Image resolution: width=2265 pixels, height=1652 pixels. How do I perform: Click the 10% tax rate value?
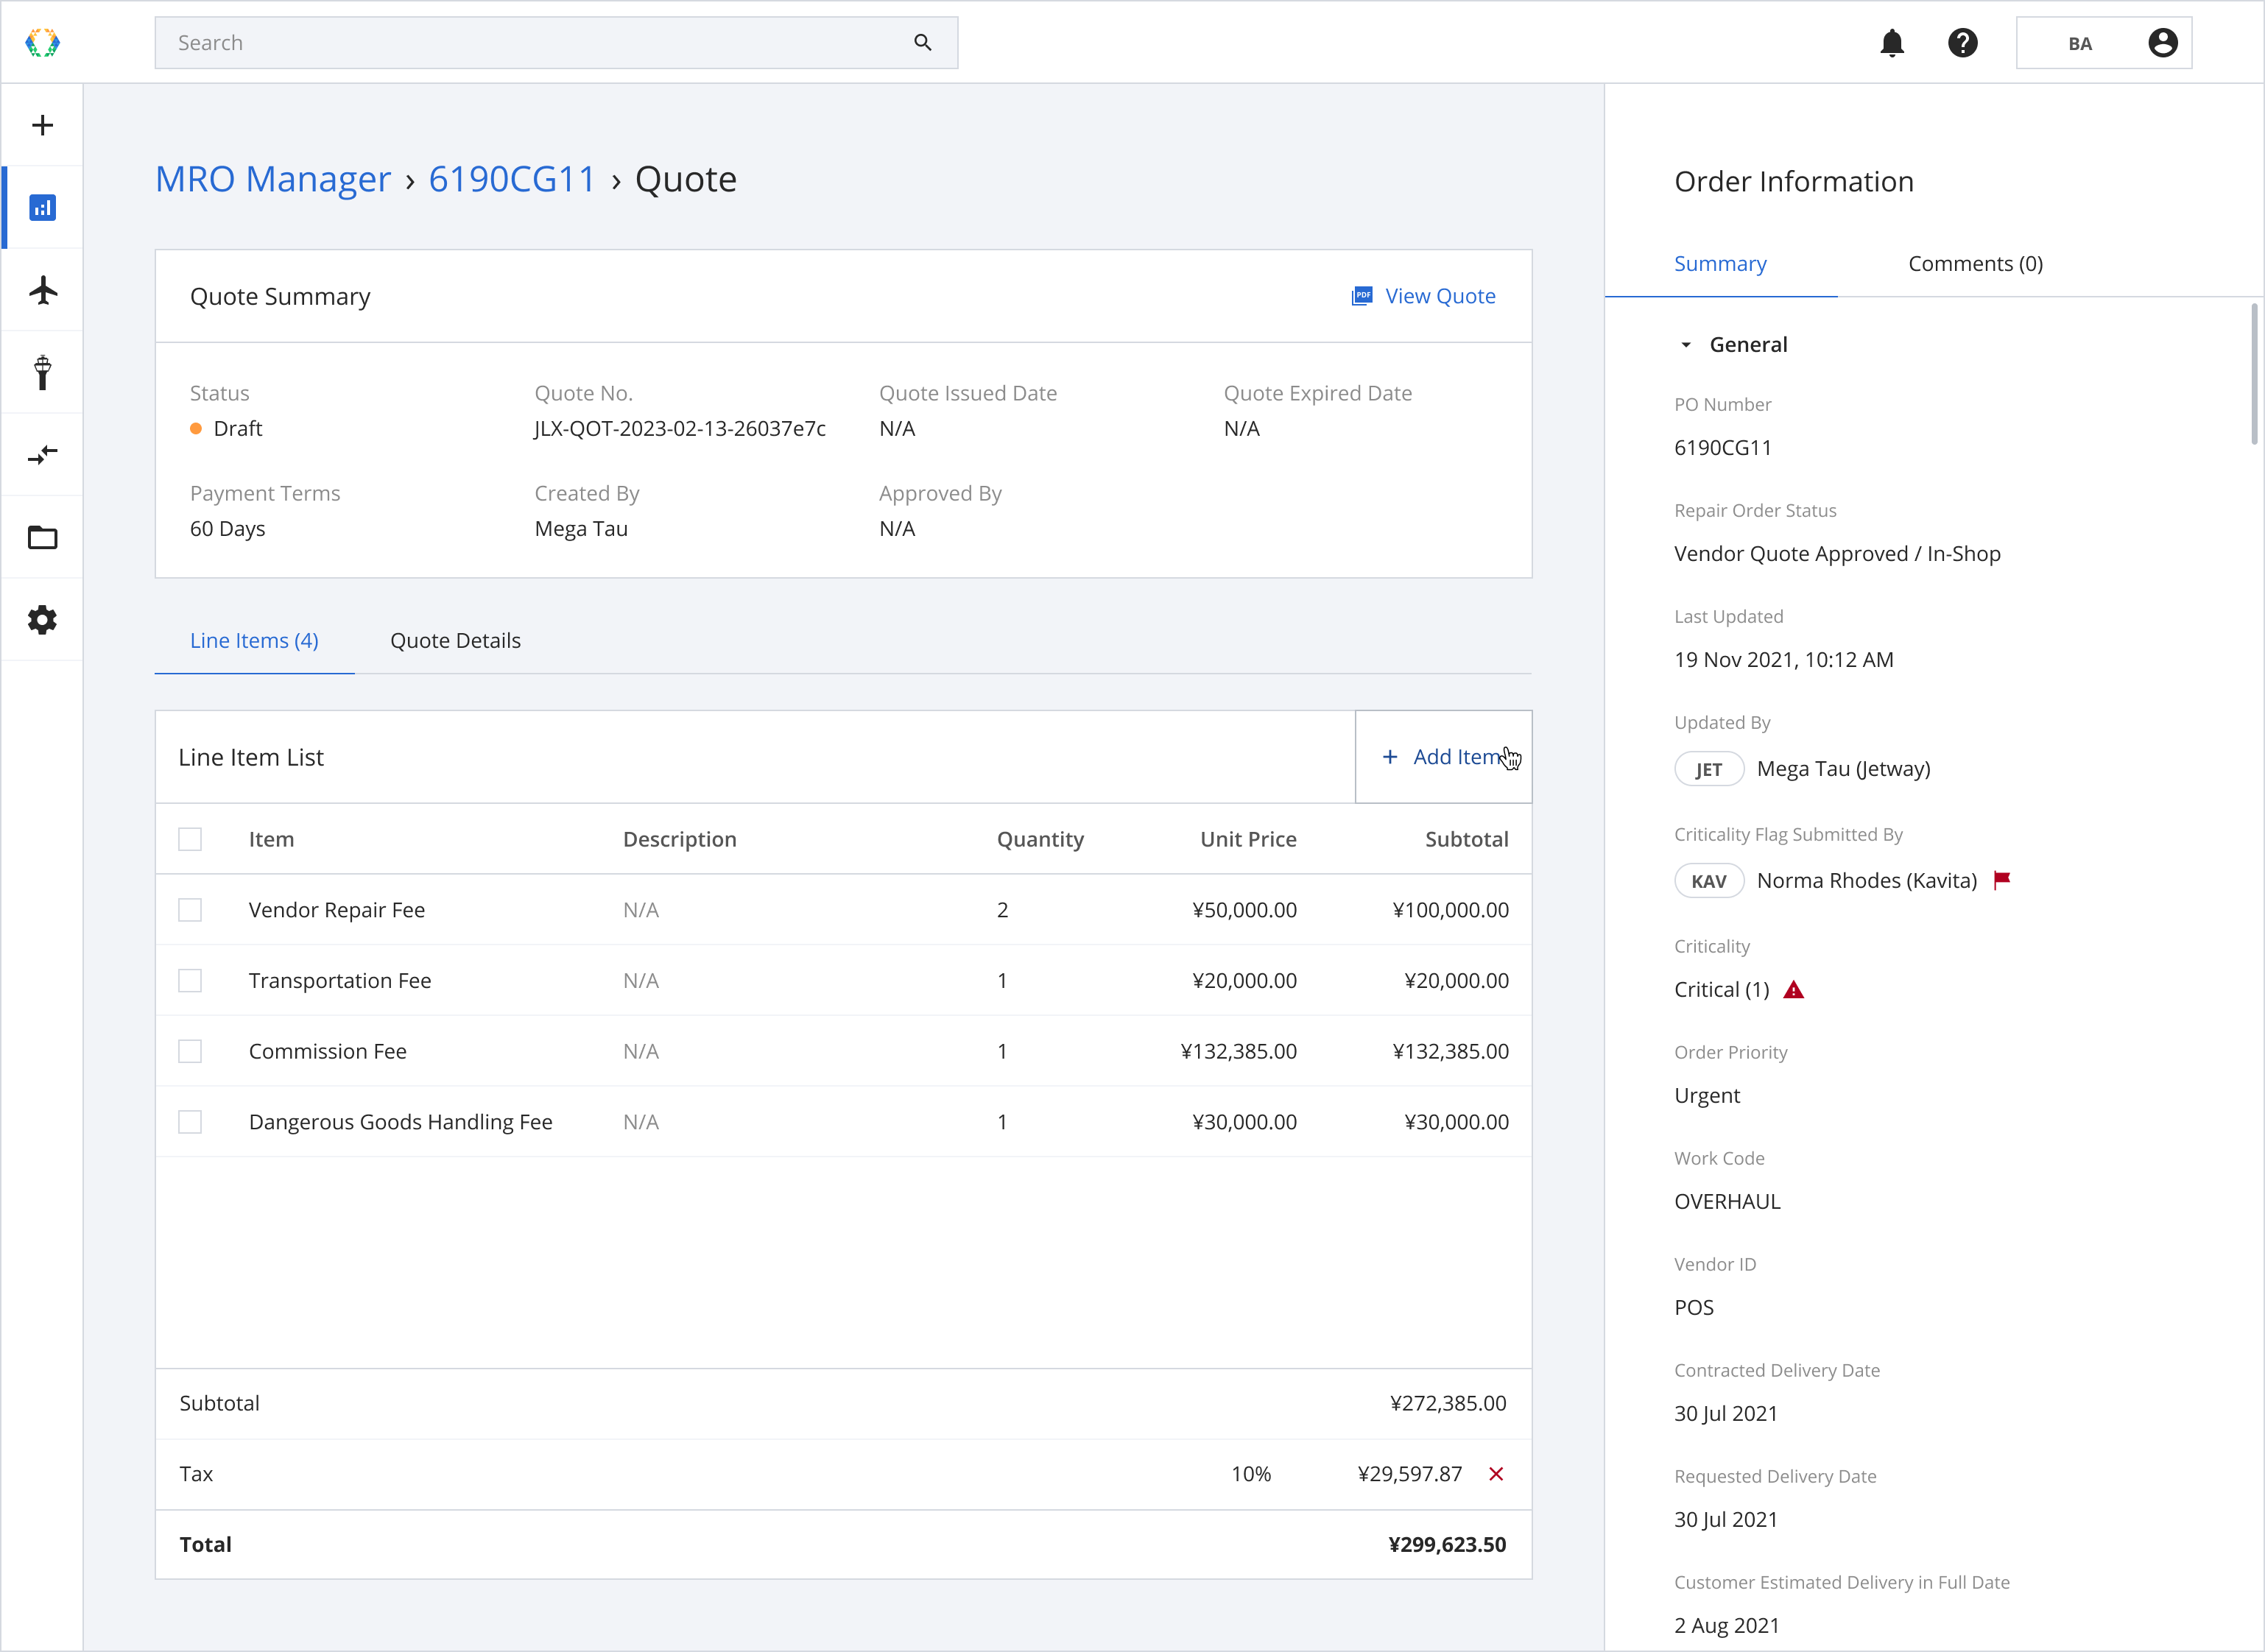1251,1474
